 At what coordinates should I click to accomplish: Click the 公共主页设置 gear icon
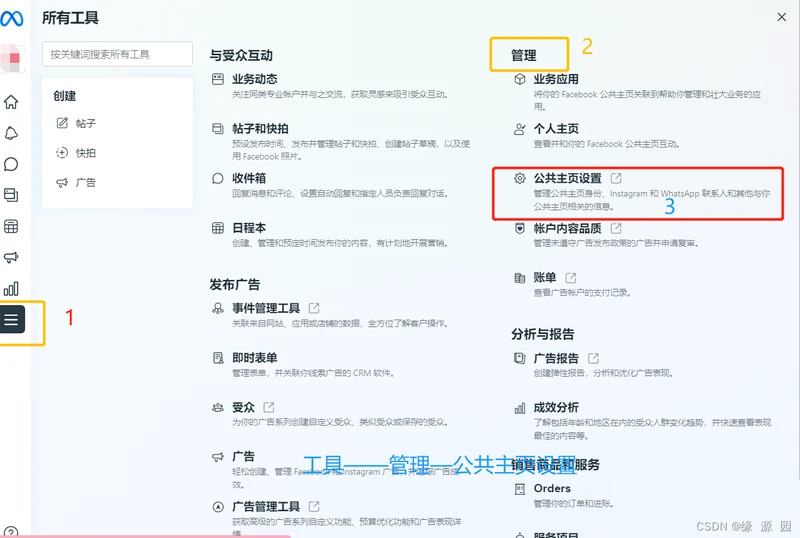point(519,178)
